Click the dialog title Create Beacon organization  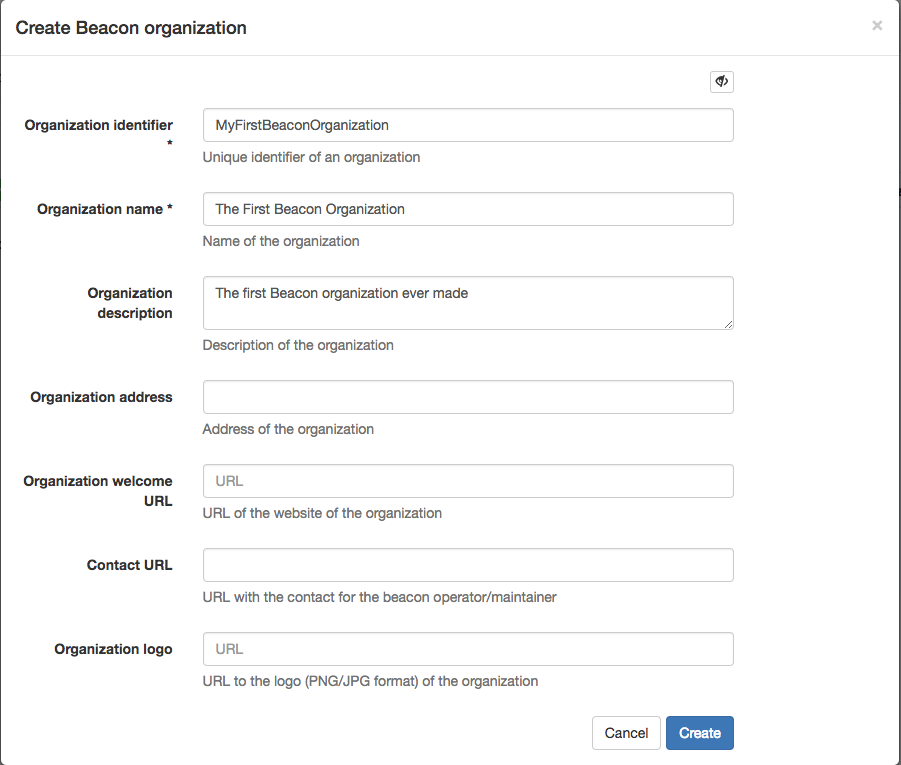(131, 28)
